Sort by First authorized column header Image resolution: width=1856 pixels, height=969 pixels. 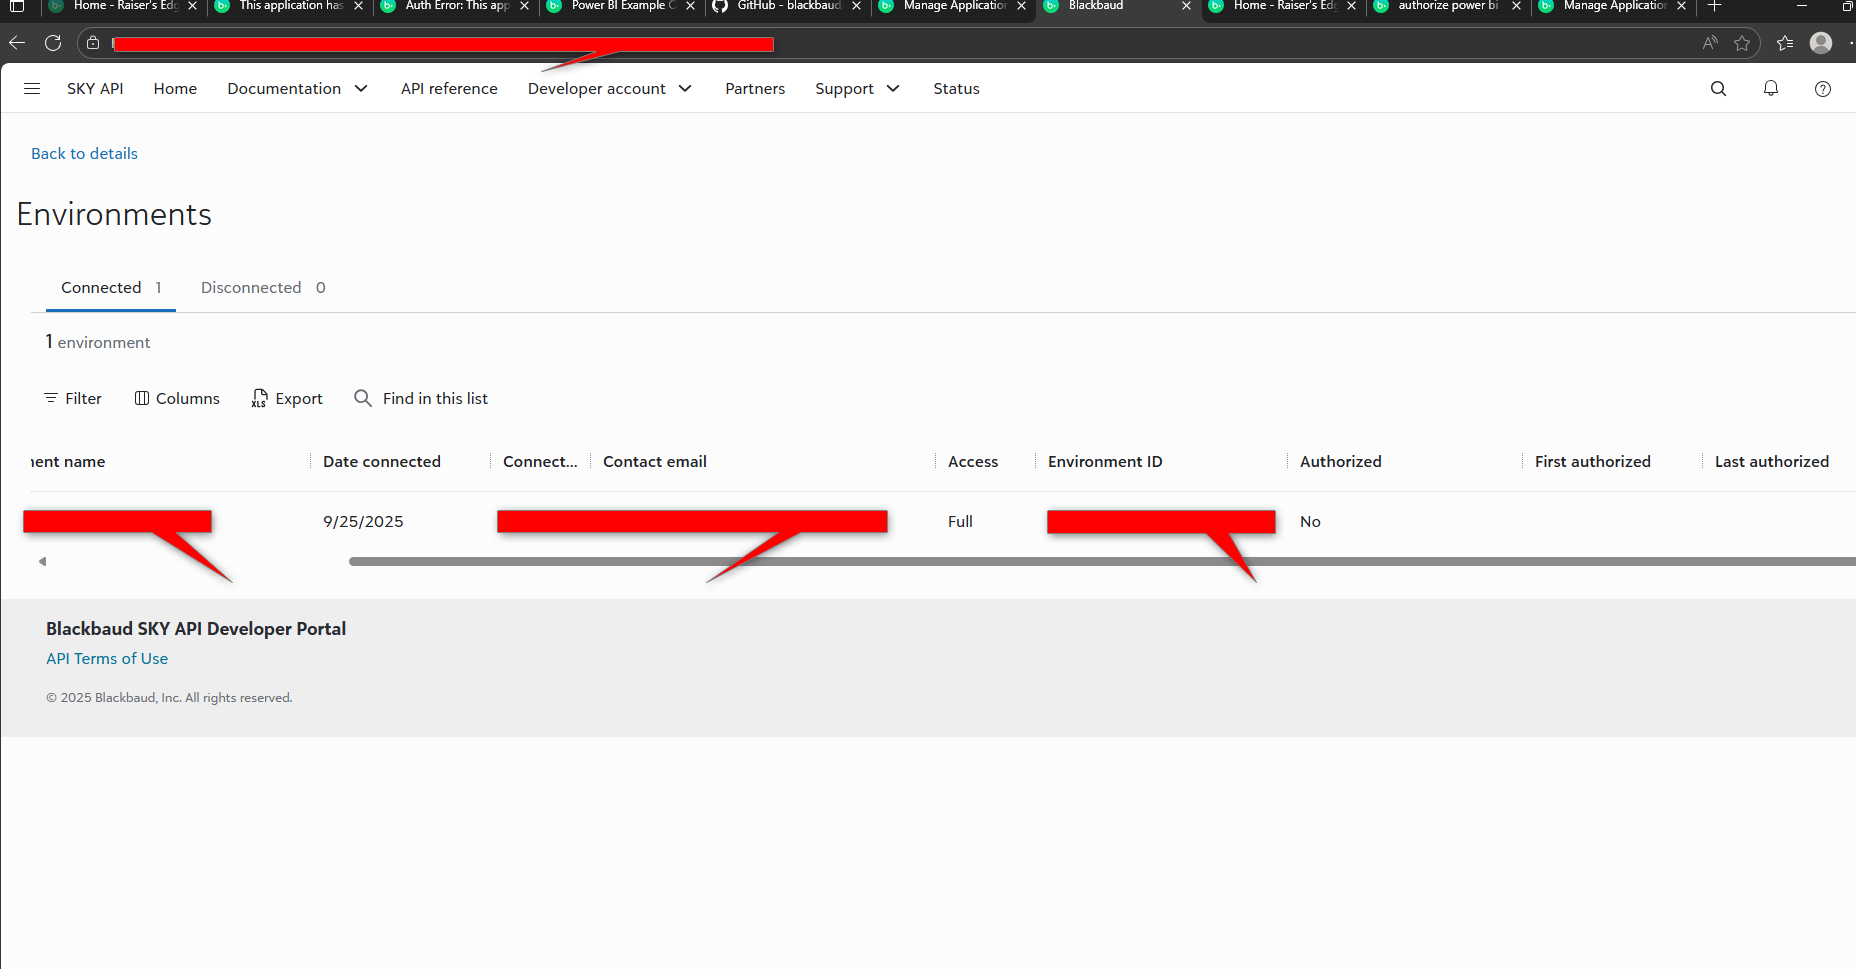pos(1593,462)
